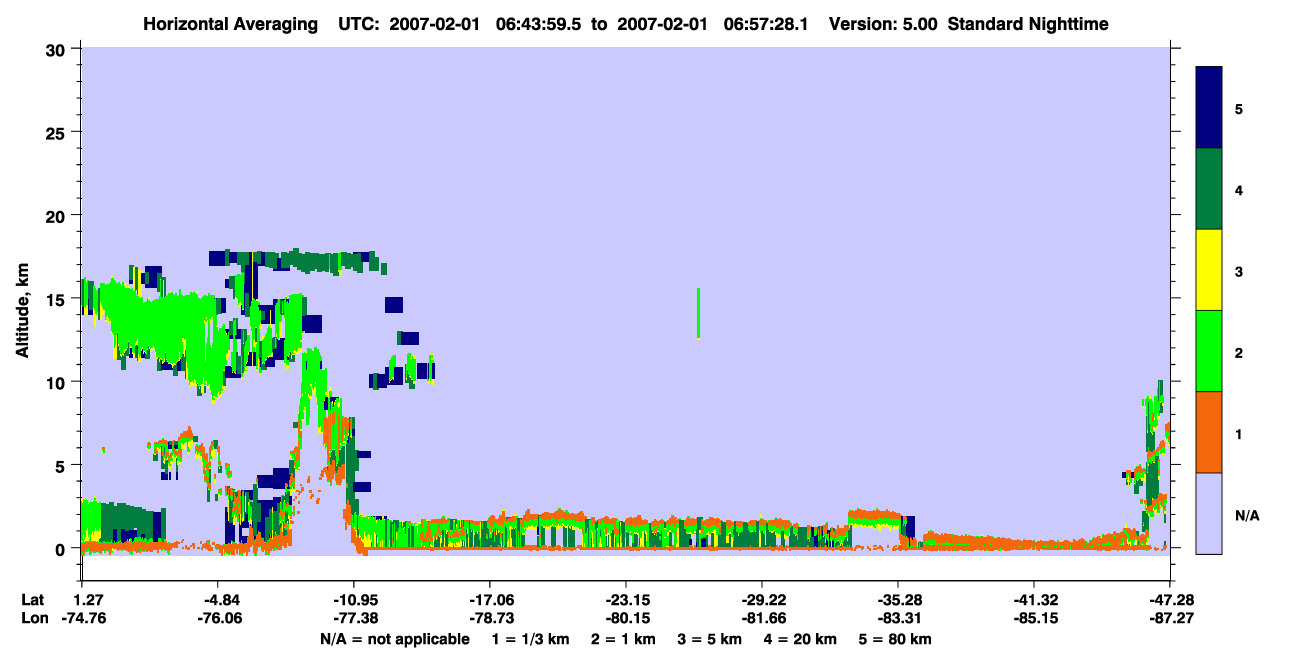Click 'Version: 5.00' in the title

[884, 24]
